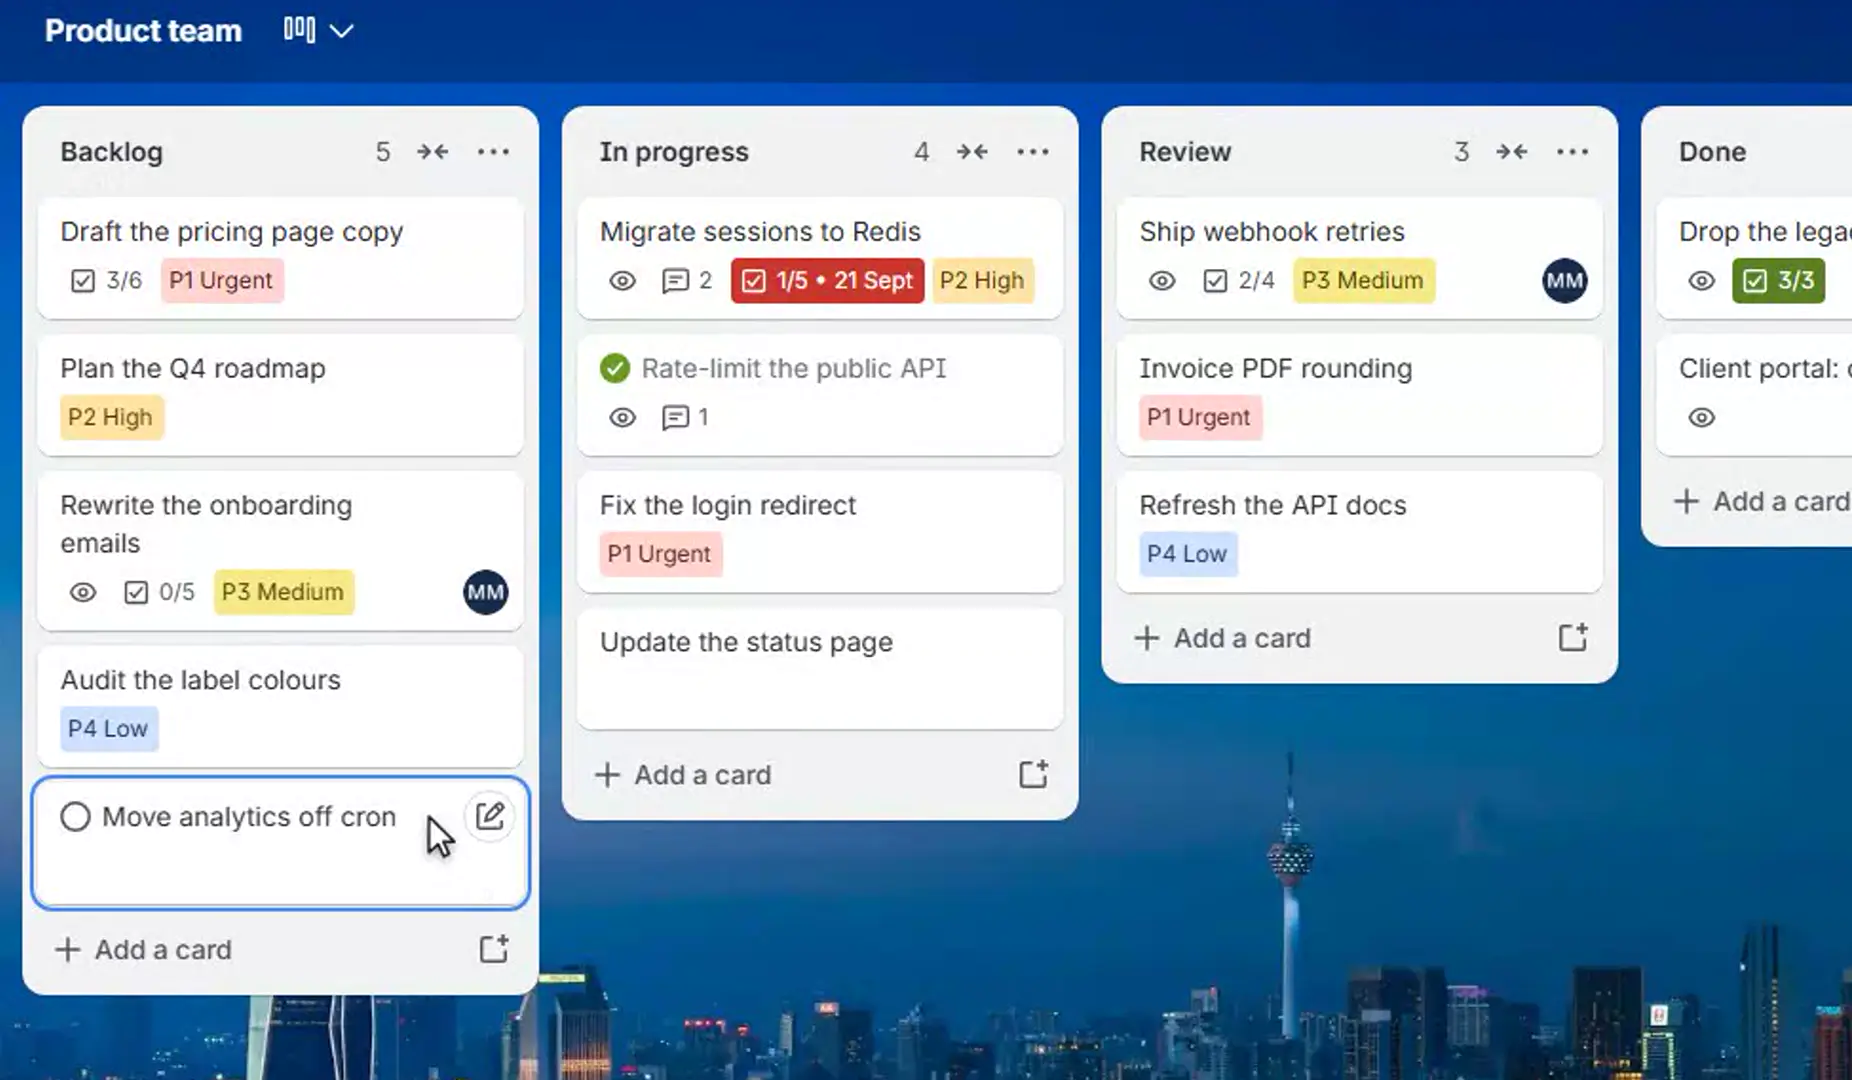This screenshot has height=1080, width=1852.
Task: Open the 2/4 checklist badge on webhook card
Action: pyautogui.click(x=1239, y=281)
